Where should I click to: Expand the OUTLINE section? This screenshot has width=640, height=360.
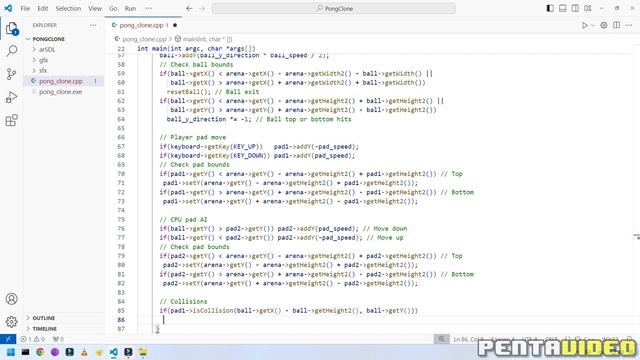coord(44,318)
